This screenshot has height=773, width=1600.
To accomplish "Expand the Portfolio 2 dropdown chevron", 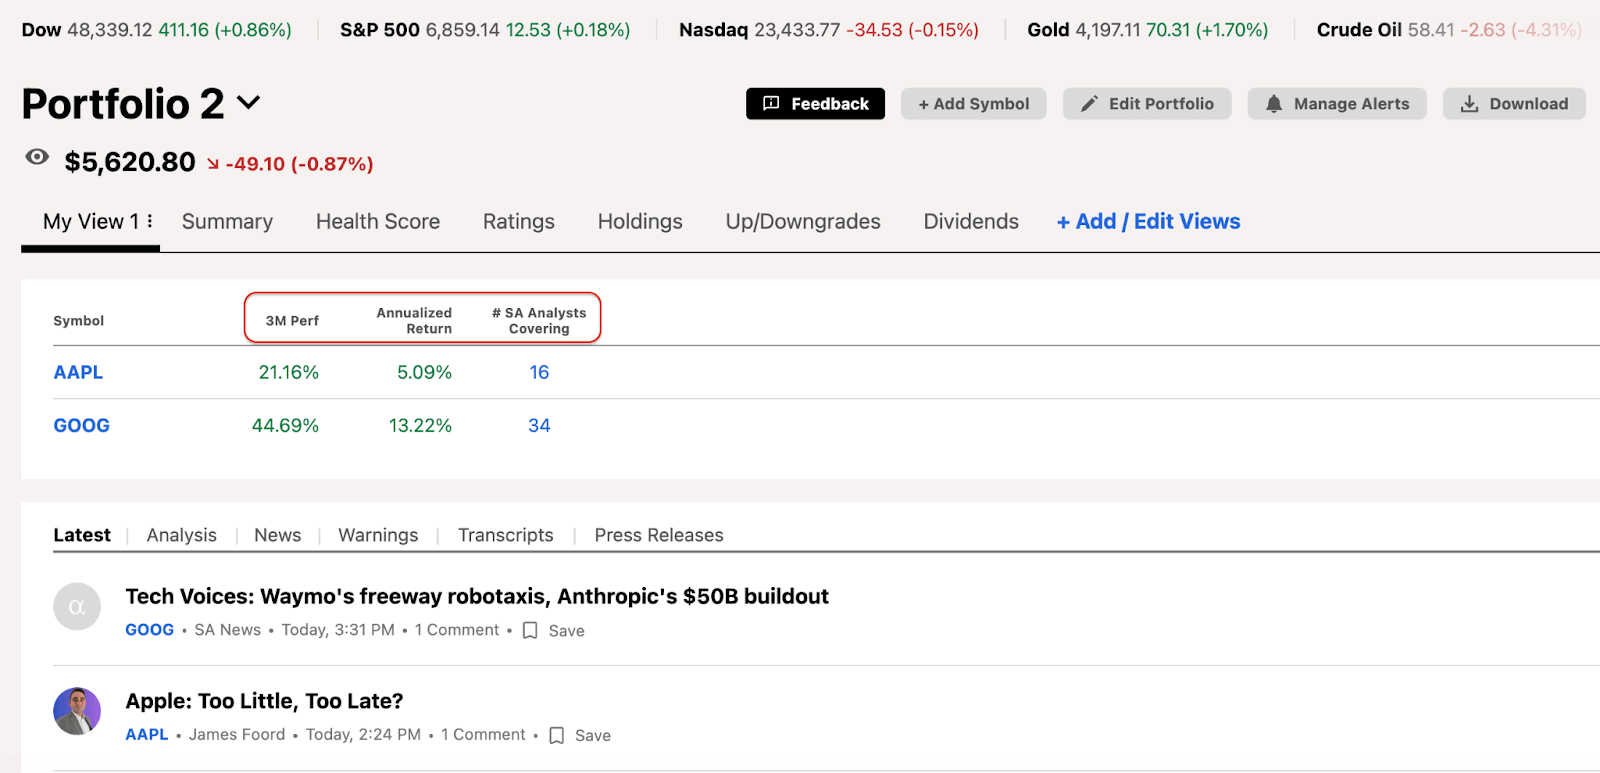I will pyautogui.click(x=248, y=103).
